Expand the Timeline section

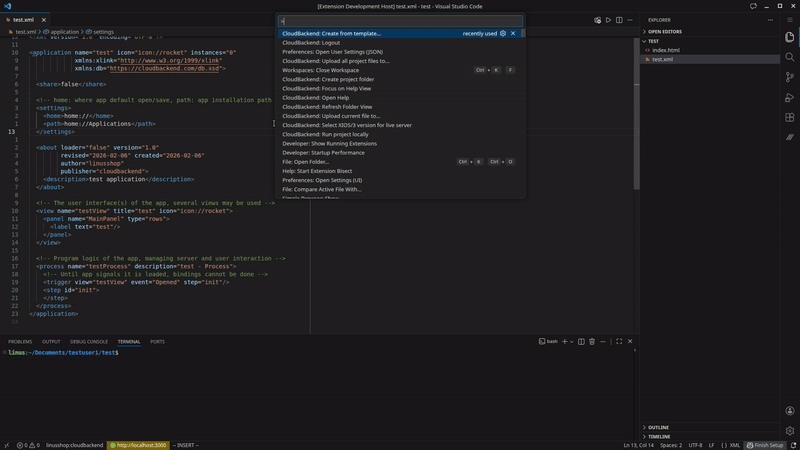[710, 437]
